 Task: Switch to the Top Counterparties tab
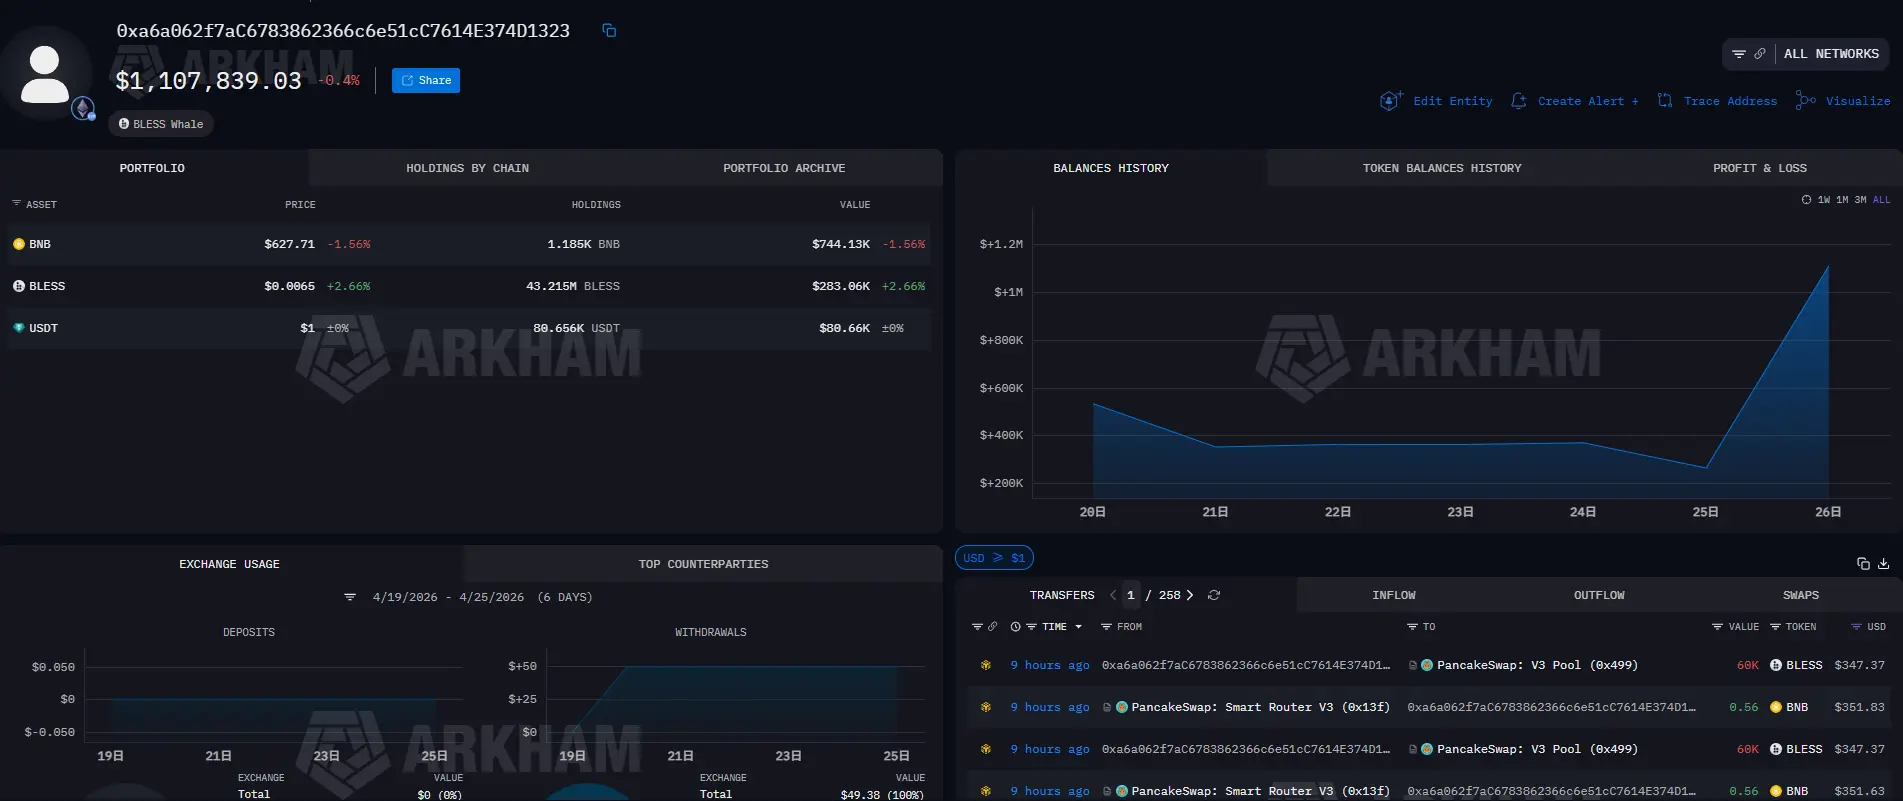(x=703, y=564)
